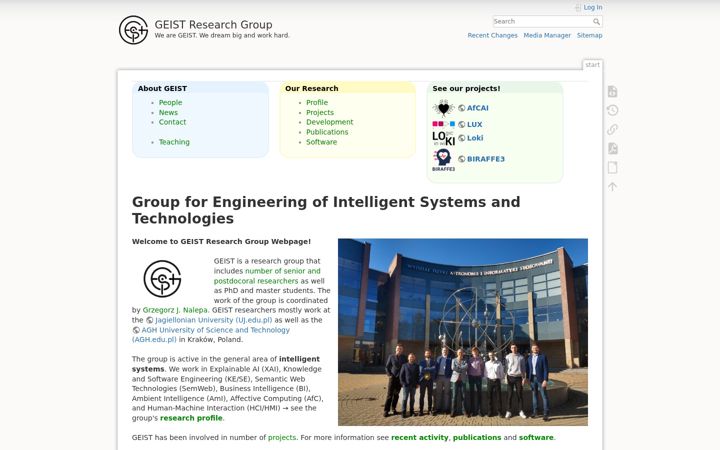Export page to PDF icon
720x450 pixels.
pos(612,148)
